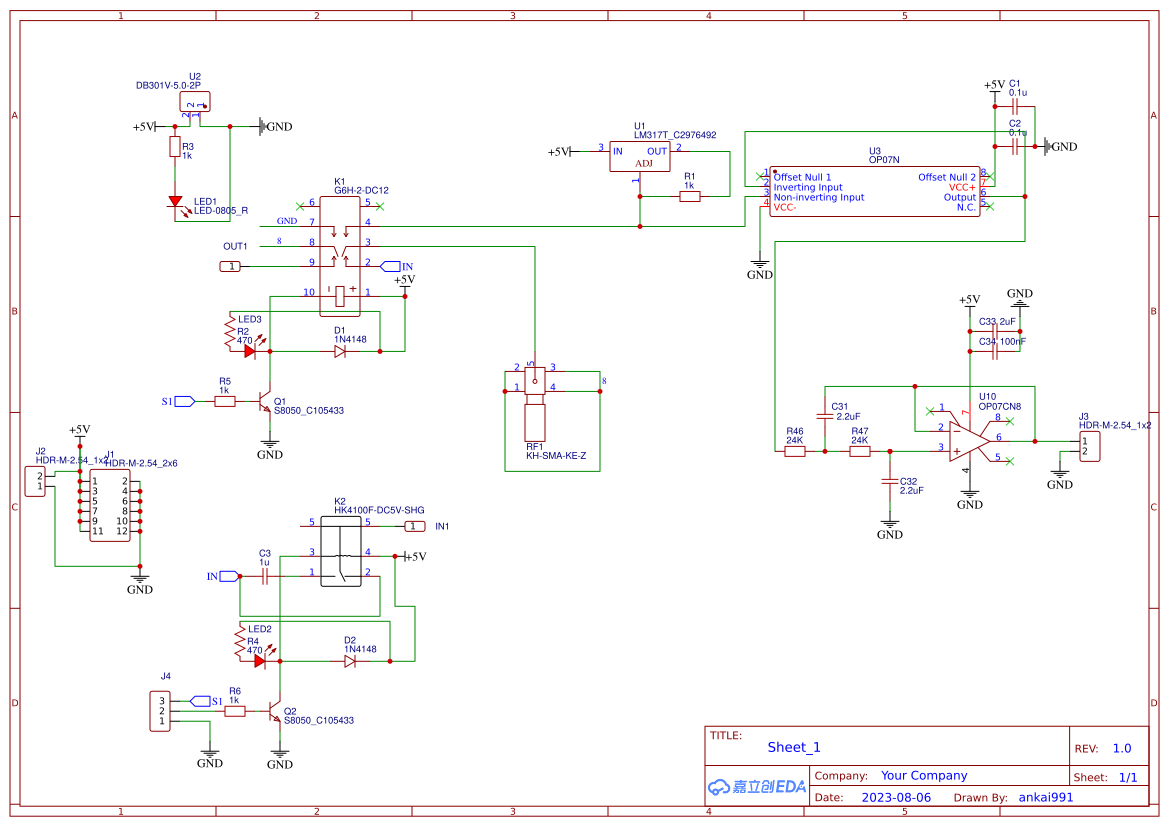Viewport: 1169px width, 827px height.
Task: Select resistor R46 24K symbol
Action: (x=795, y=451)
